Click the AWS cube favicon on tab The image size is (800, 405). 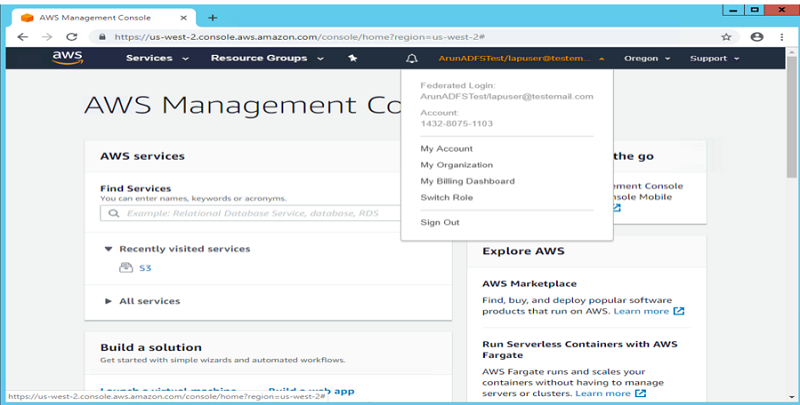coord(27,18)
